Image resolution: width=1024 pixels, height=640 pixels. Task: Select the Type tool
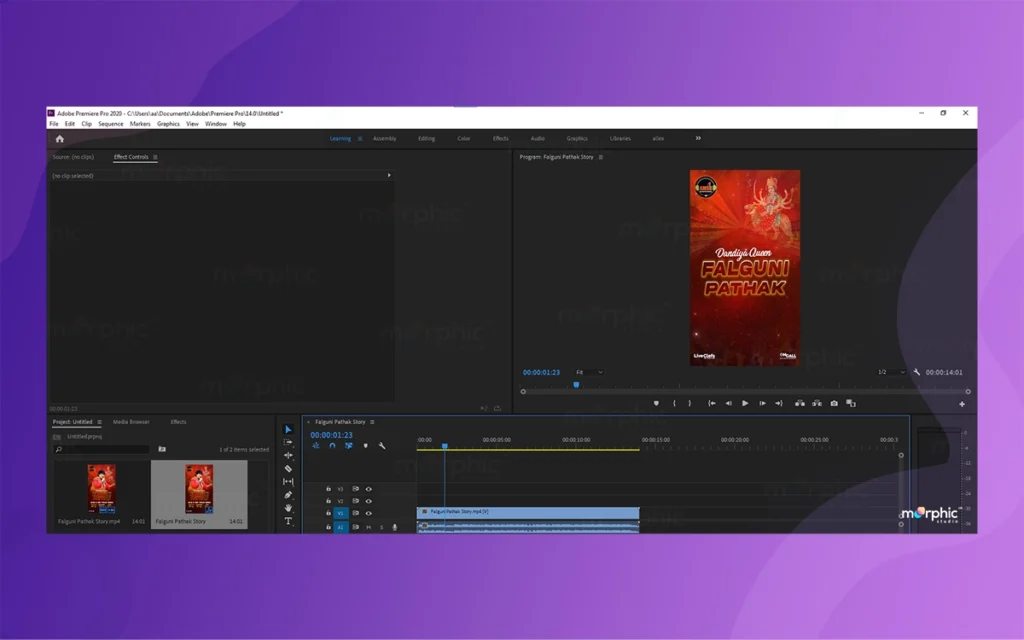point(288,521)
